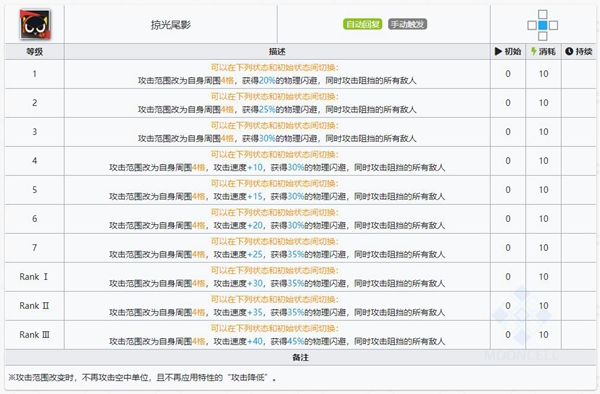Click the 备注 section header

300,358
